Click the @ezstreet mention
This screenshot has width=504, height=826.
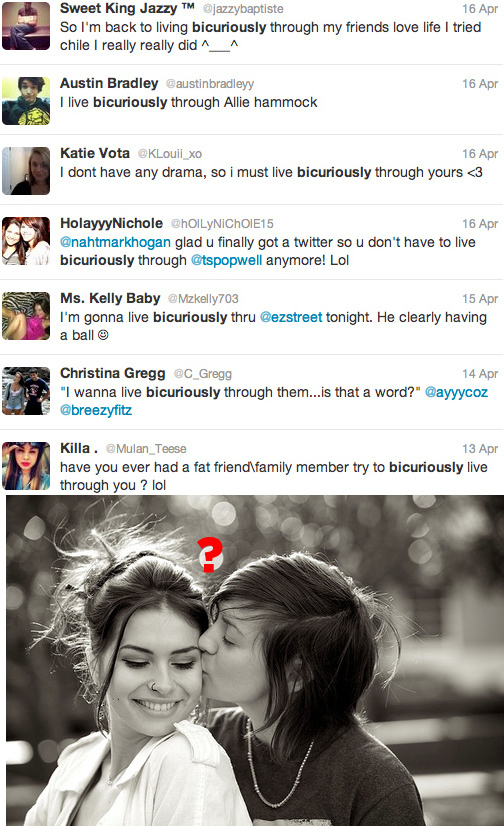291,317
